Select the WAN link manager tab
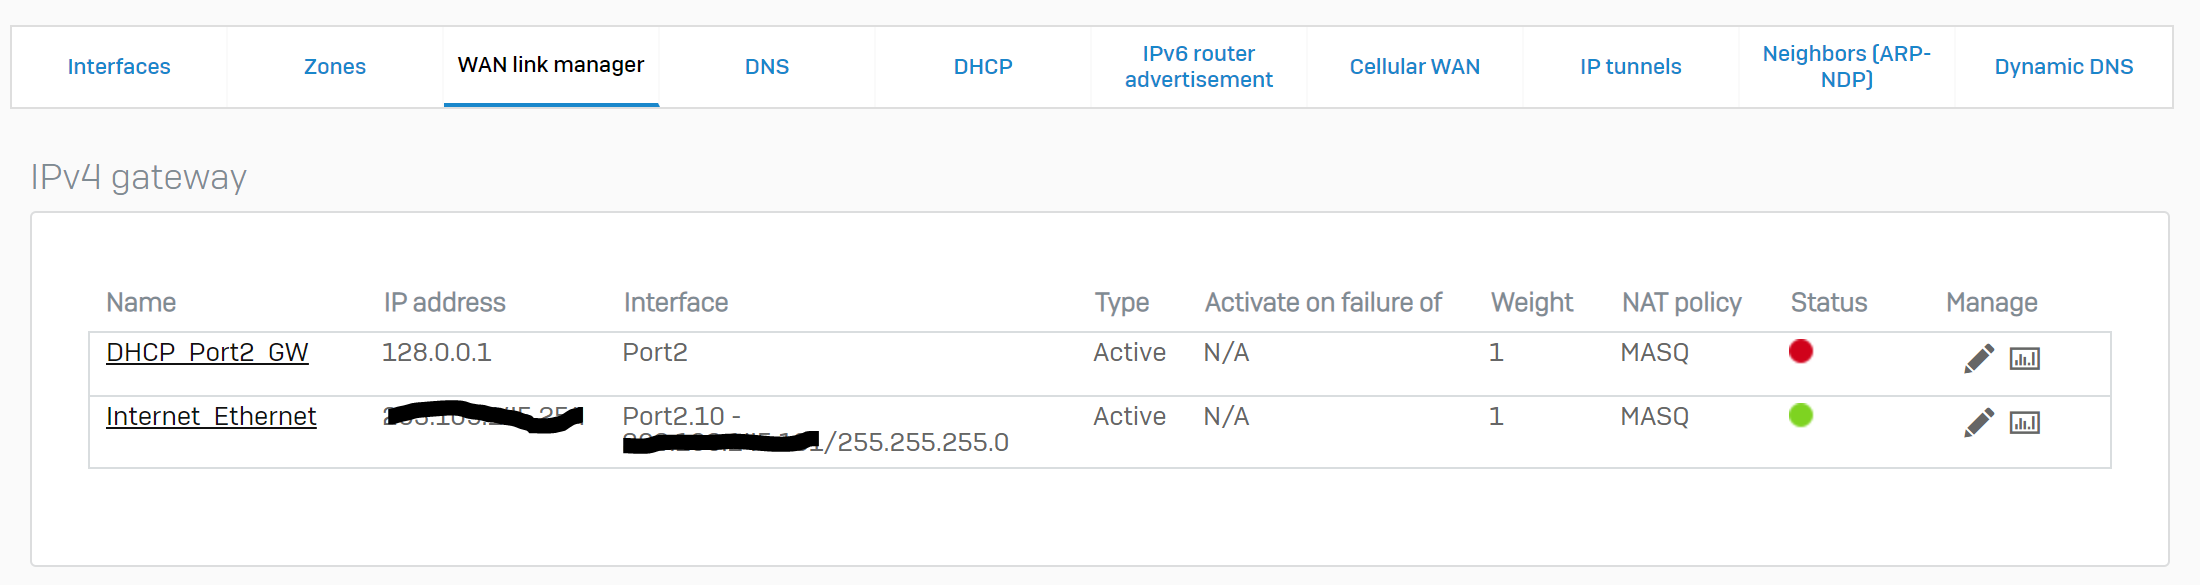The image size is (2200, 585). (x=551, y=65)
